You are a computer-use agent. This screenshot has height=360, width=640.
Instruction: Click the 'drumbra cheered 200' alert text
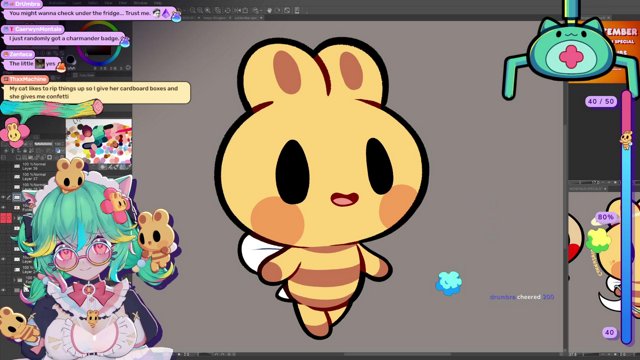click(x=522, y=297)
